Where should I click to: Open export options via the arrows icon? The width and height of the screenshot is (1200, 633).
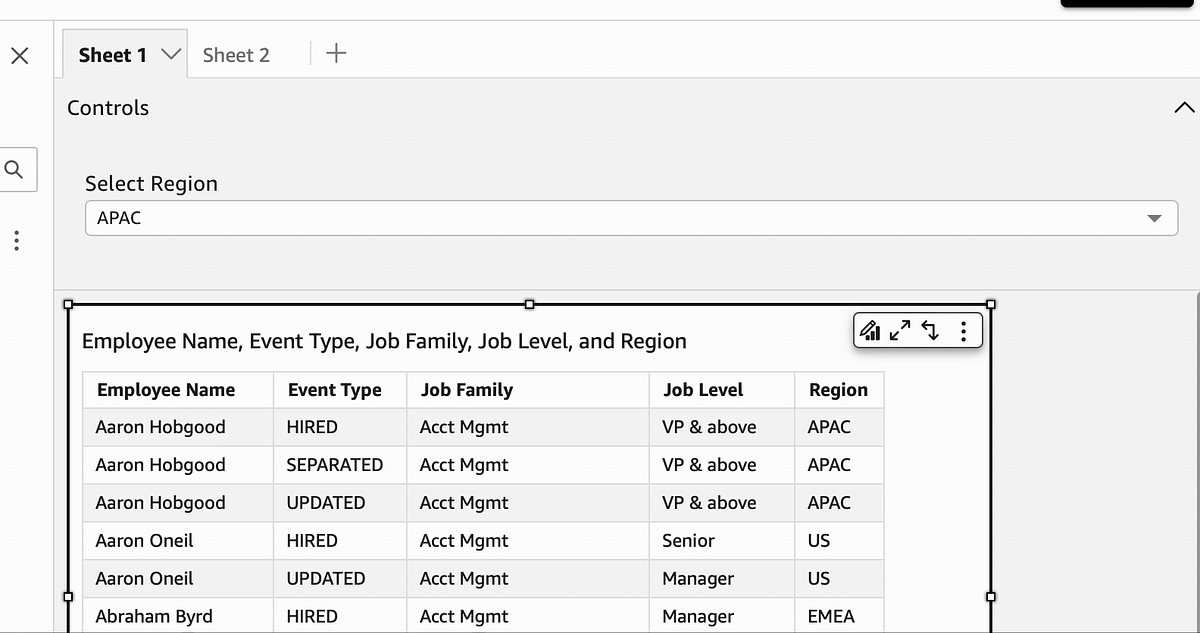click(928, 329)
